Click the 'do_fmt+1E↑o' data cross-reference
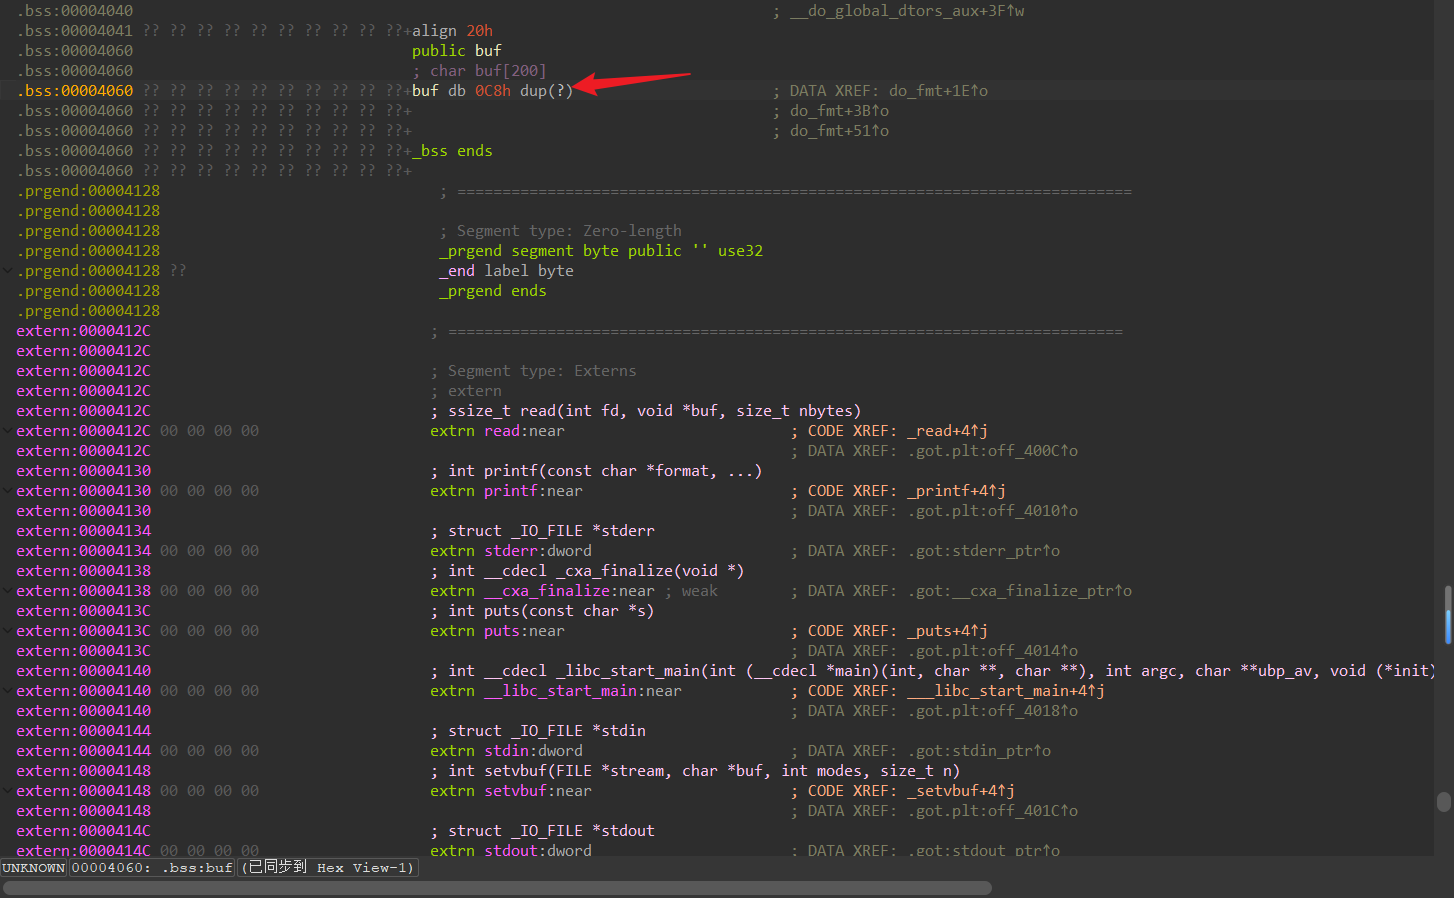 pos(938,90)
